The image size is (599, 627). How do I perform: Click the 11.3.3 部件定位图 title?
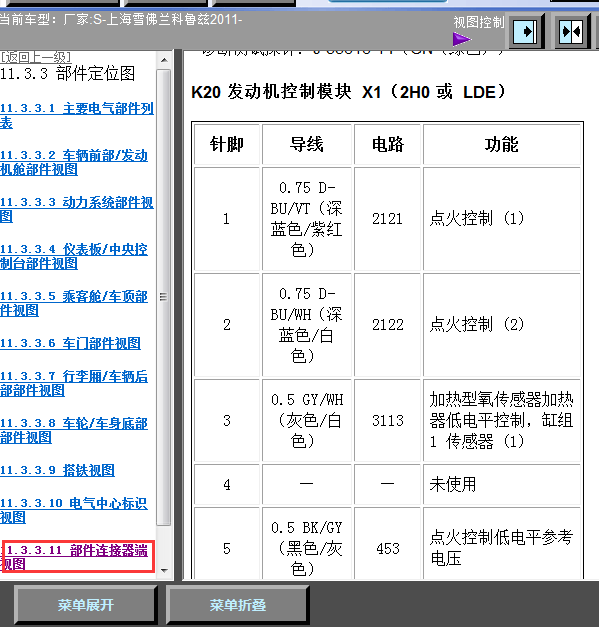(67, 74)
